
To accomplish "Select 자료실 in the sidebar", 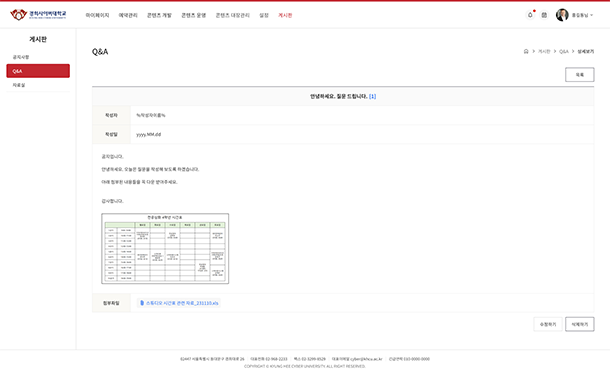I will tap(19, 85).
